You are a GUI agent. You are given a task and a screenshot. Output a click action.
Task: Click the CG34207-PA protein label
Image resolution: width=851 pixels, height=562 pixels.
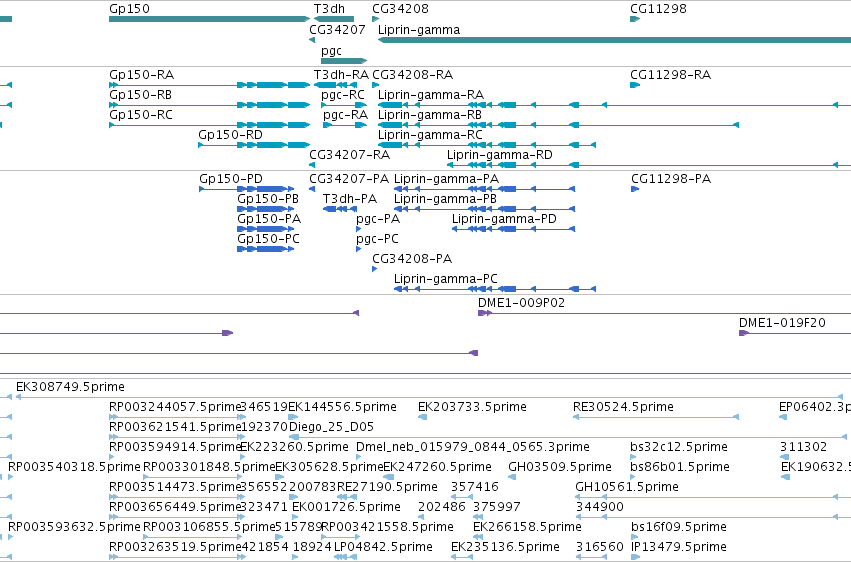(350, 179)
